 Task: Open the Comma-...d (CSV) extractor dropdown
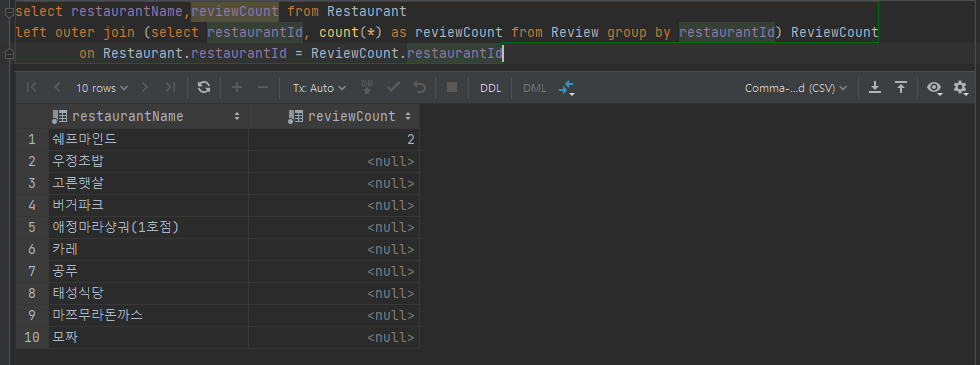click(796, 88)
